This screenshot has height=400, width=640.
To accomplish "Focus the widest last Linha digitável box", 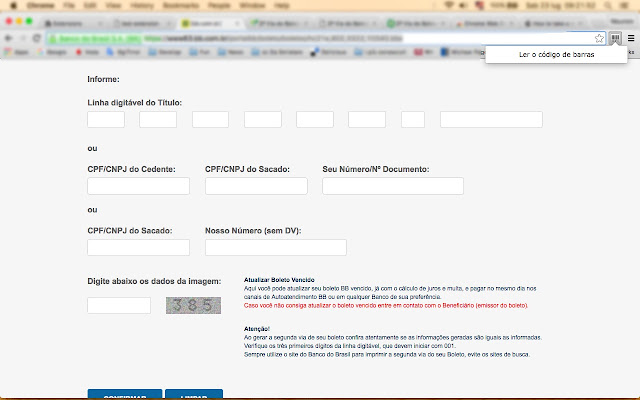I will coord(491,120).
